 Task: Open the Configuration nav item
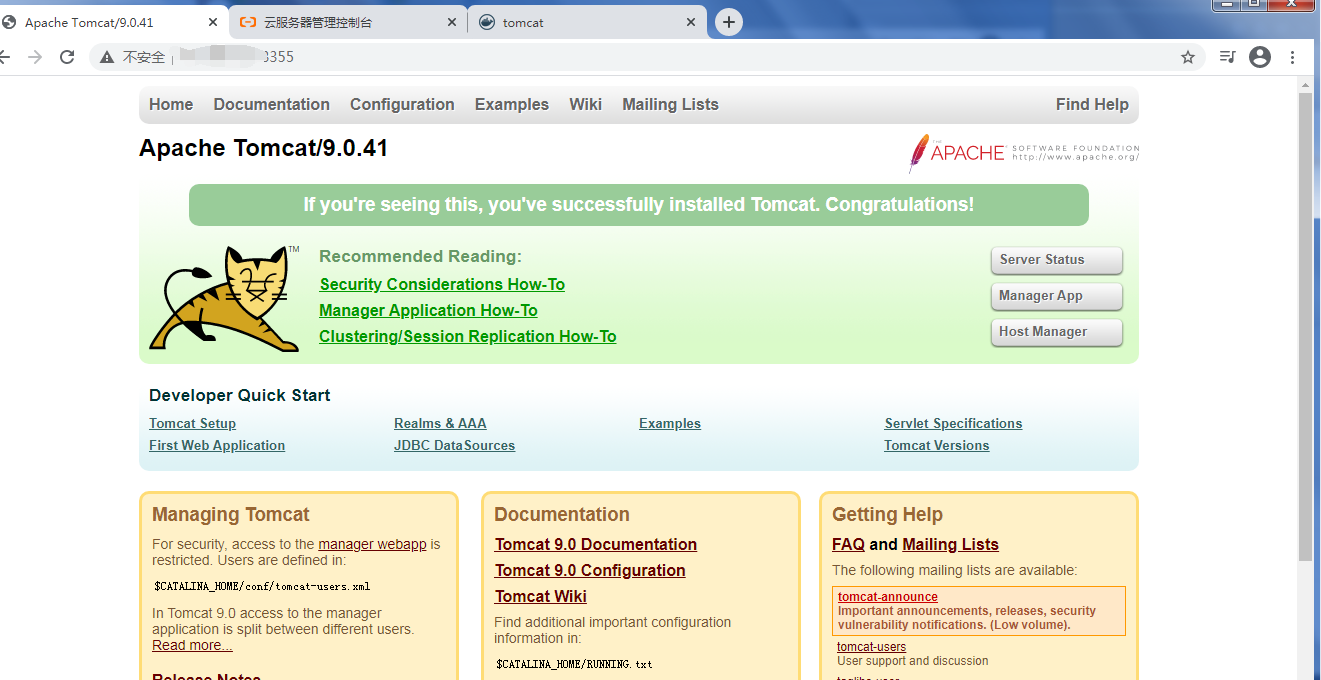tap(402, 104)
